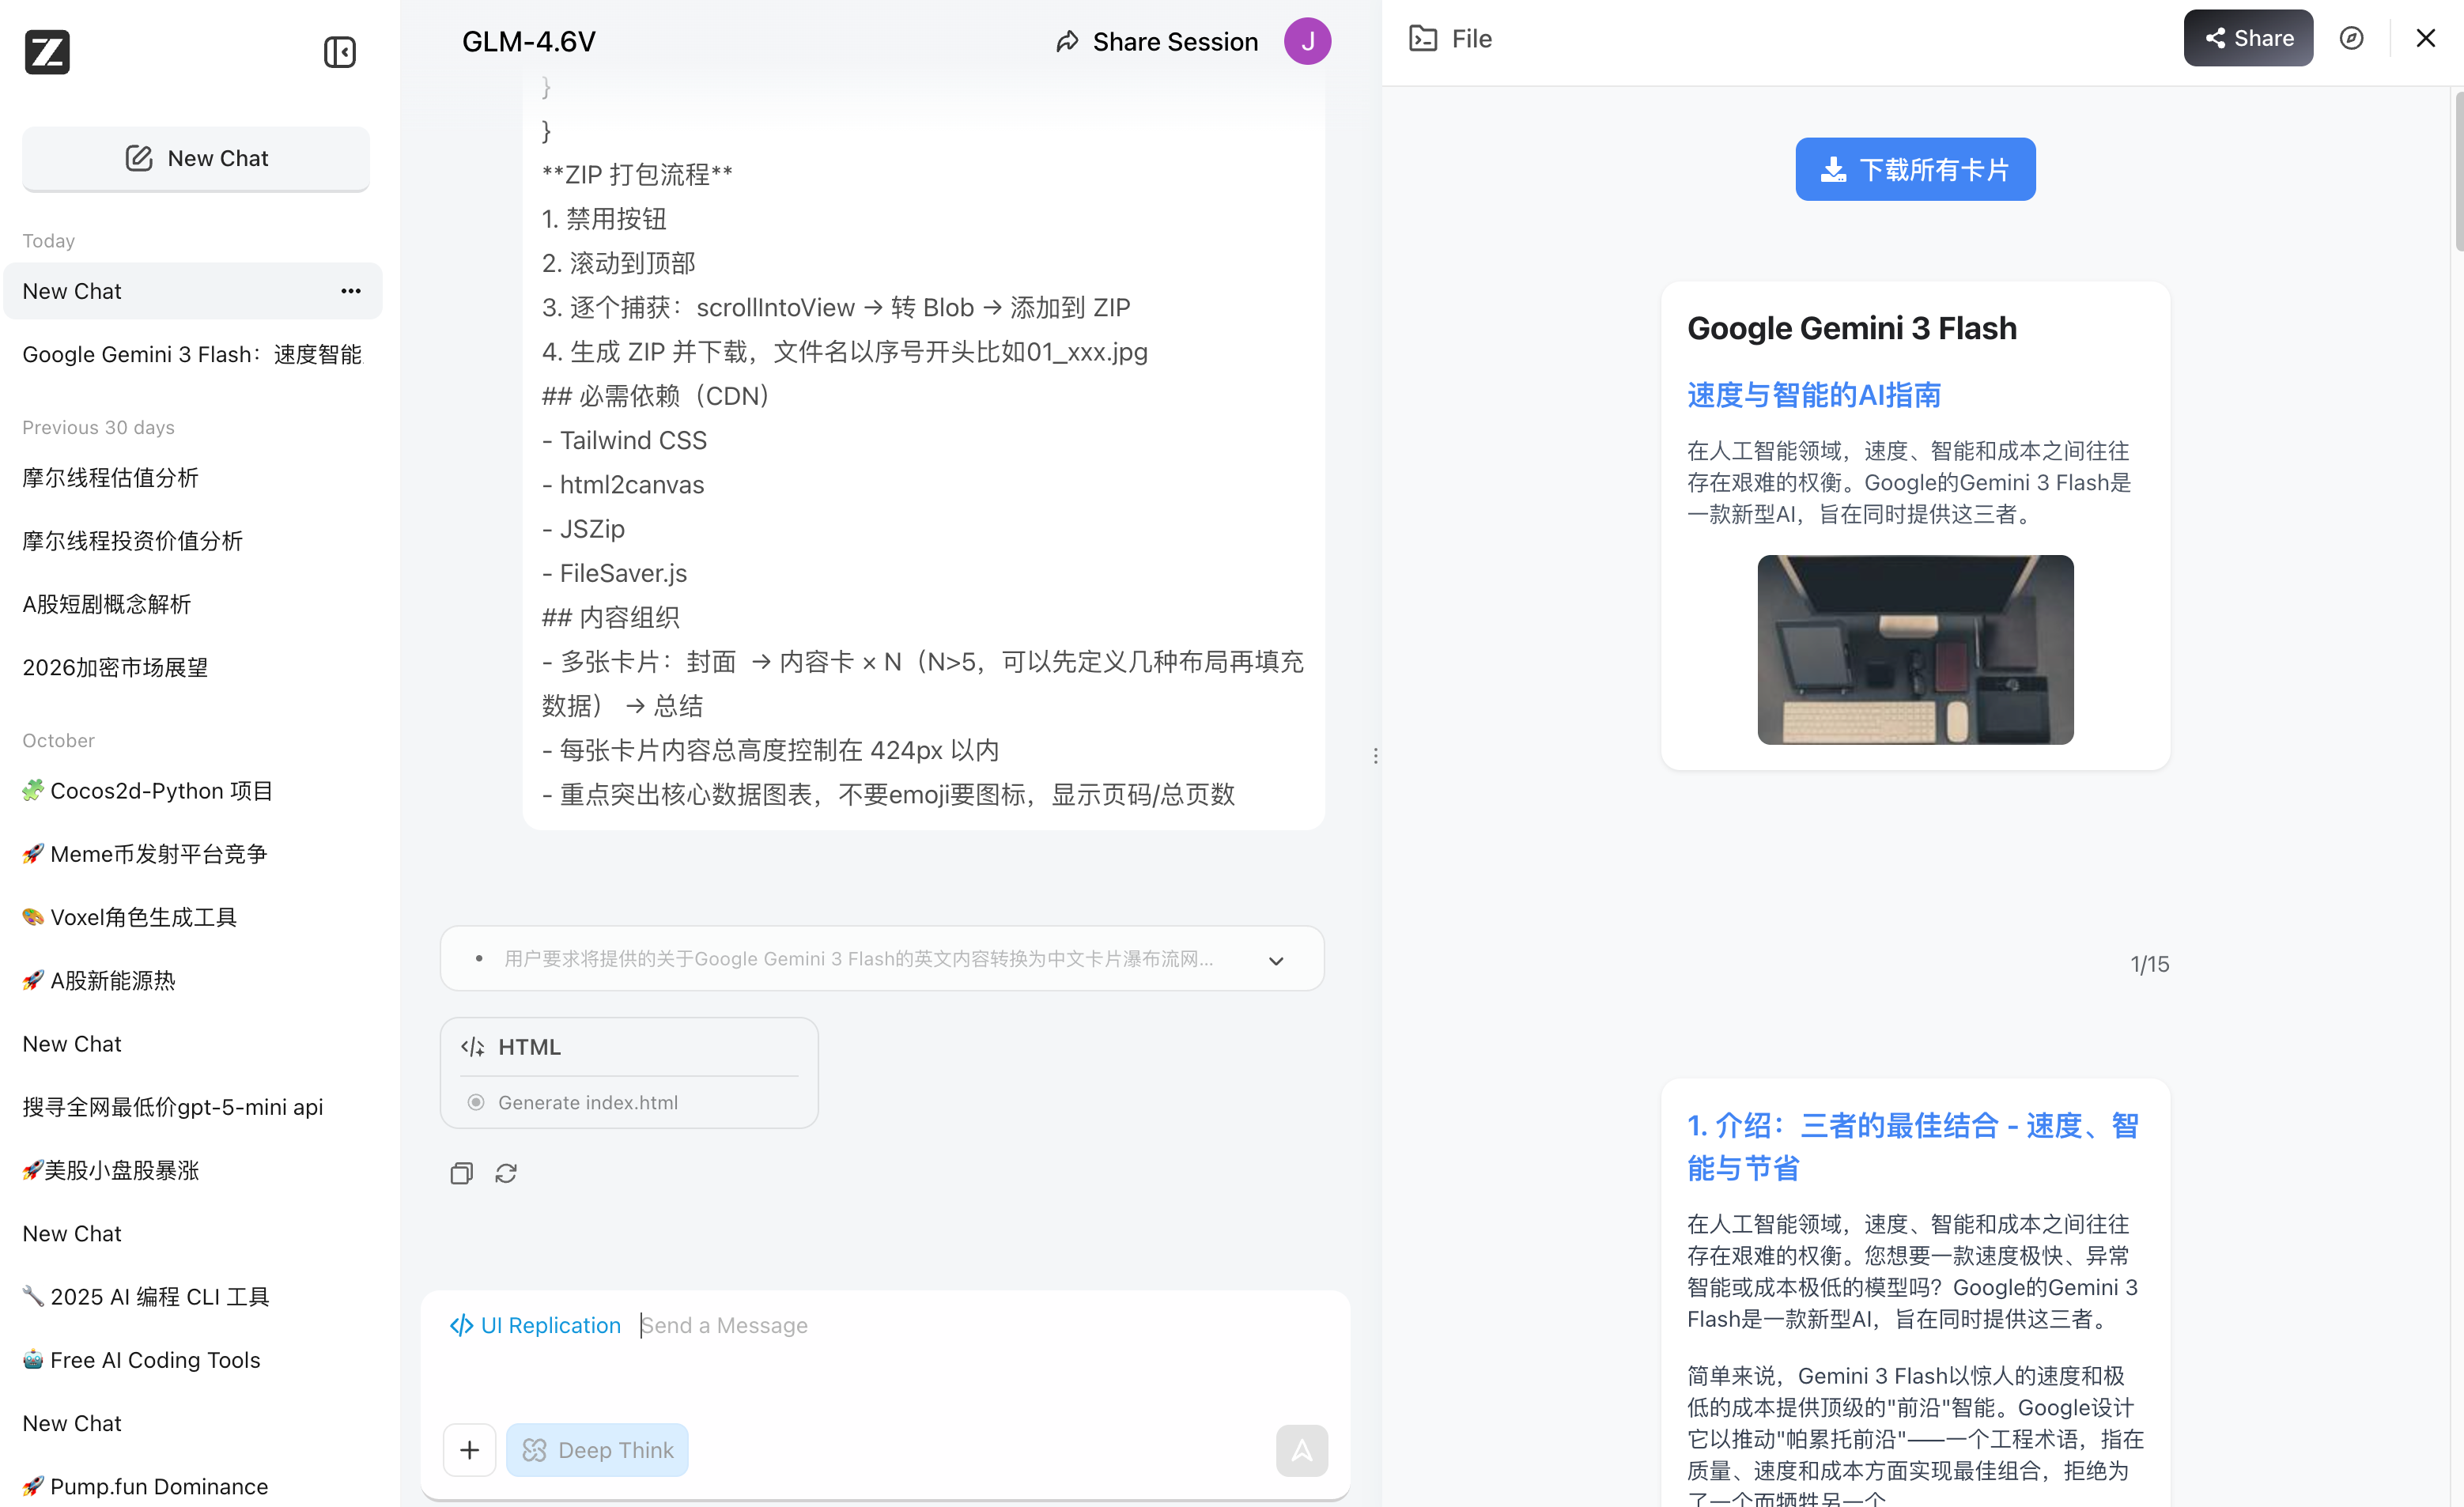Open the Voxel角色生成工具 chat

pos(143,917)
